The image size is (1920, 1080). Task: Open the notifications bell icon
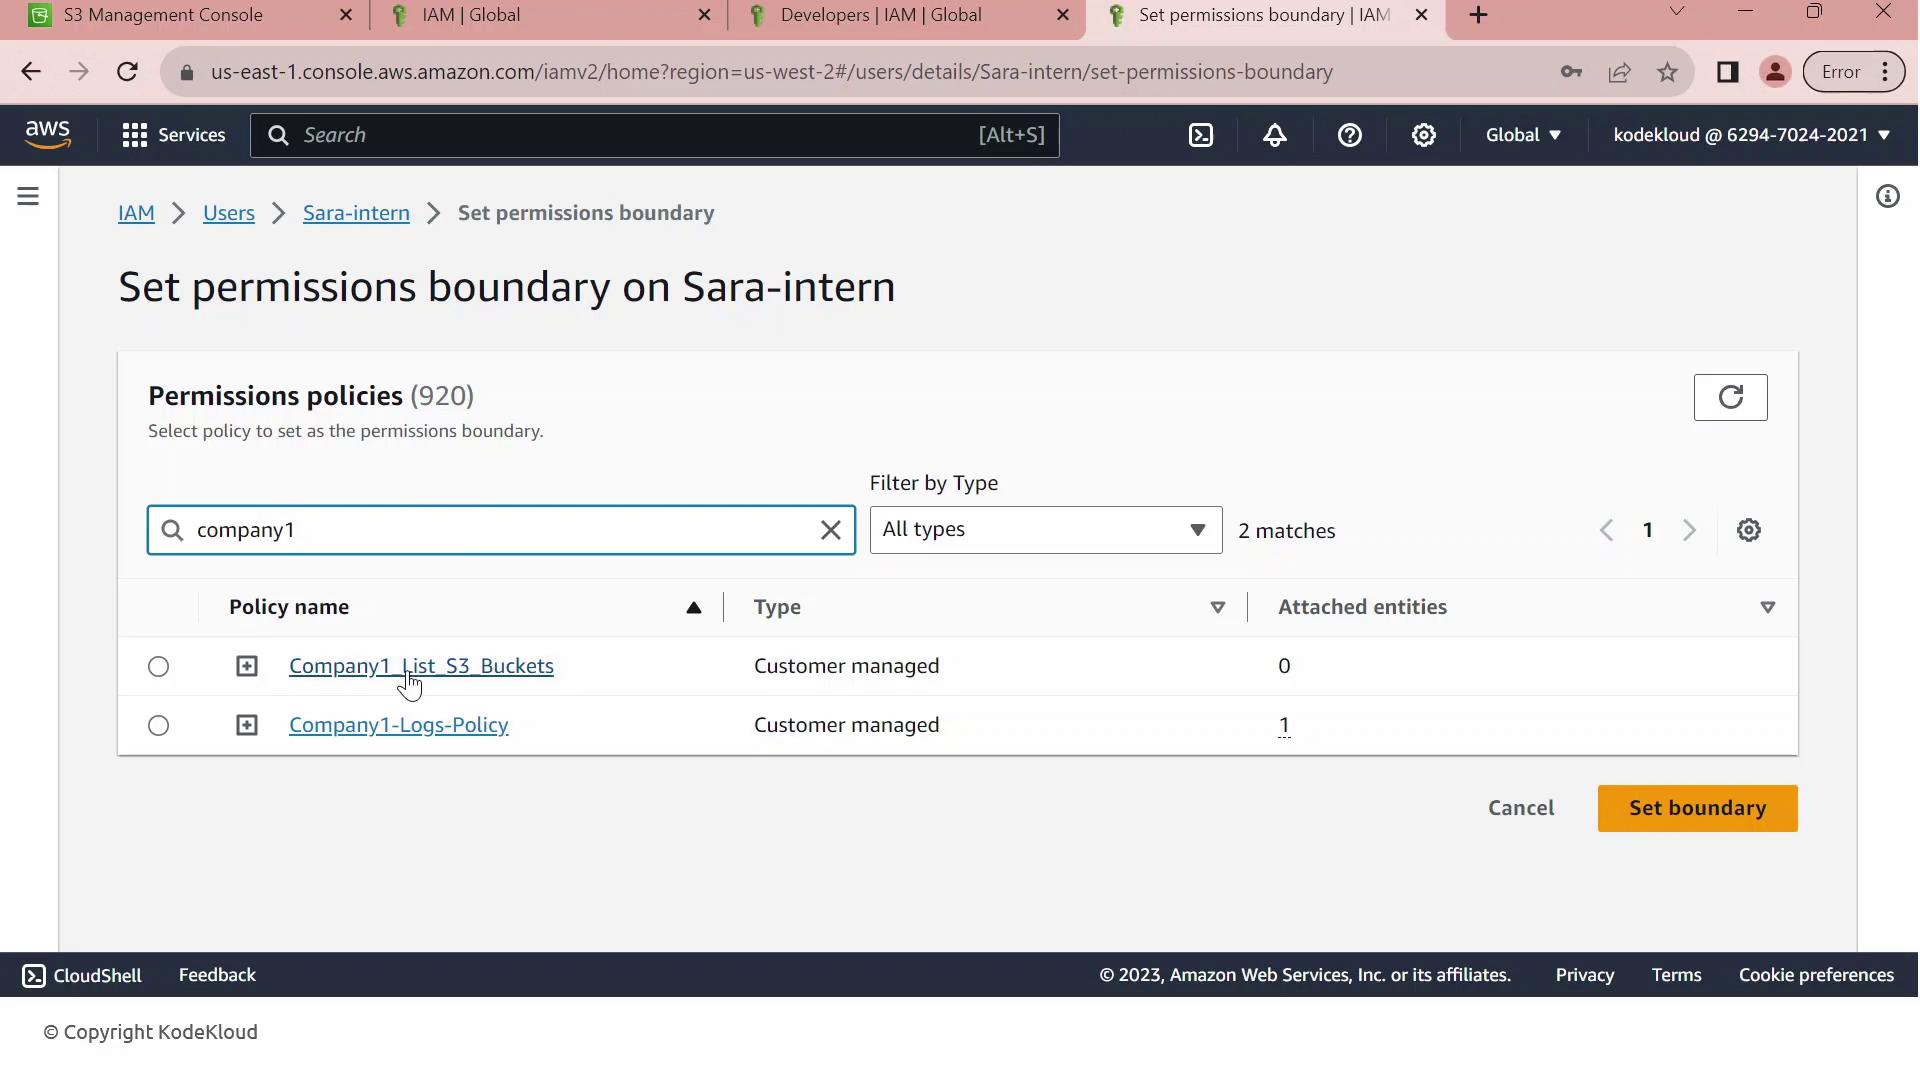pos(1275,135)
